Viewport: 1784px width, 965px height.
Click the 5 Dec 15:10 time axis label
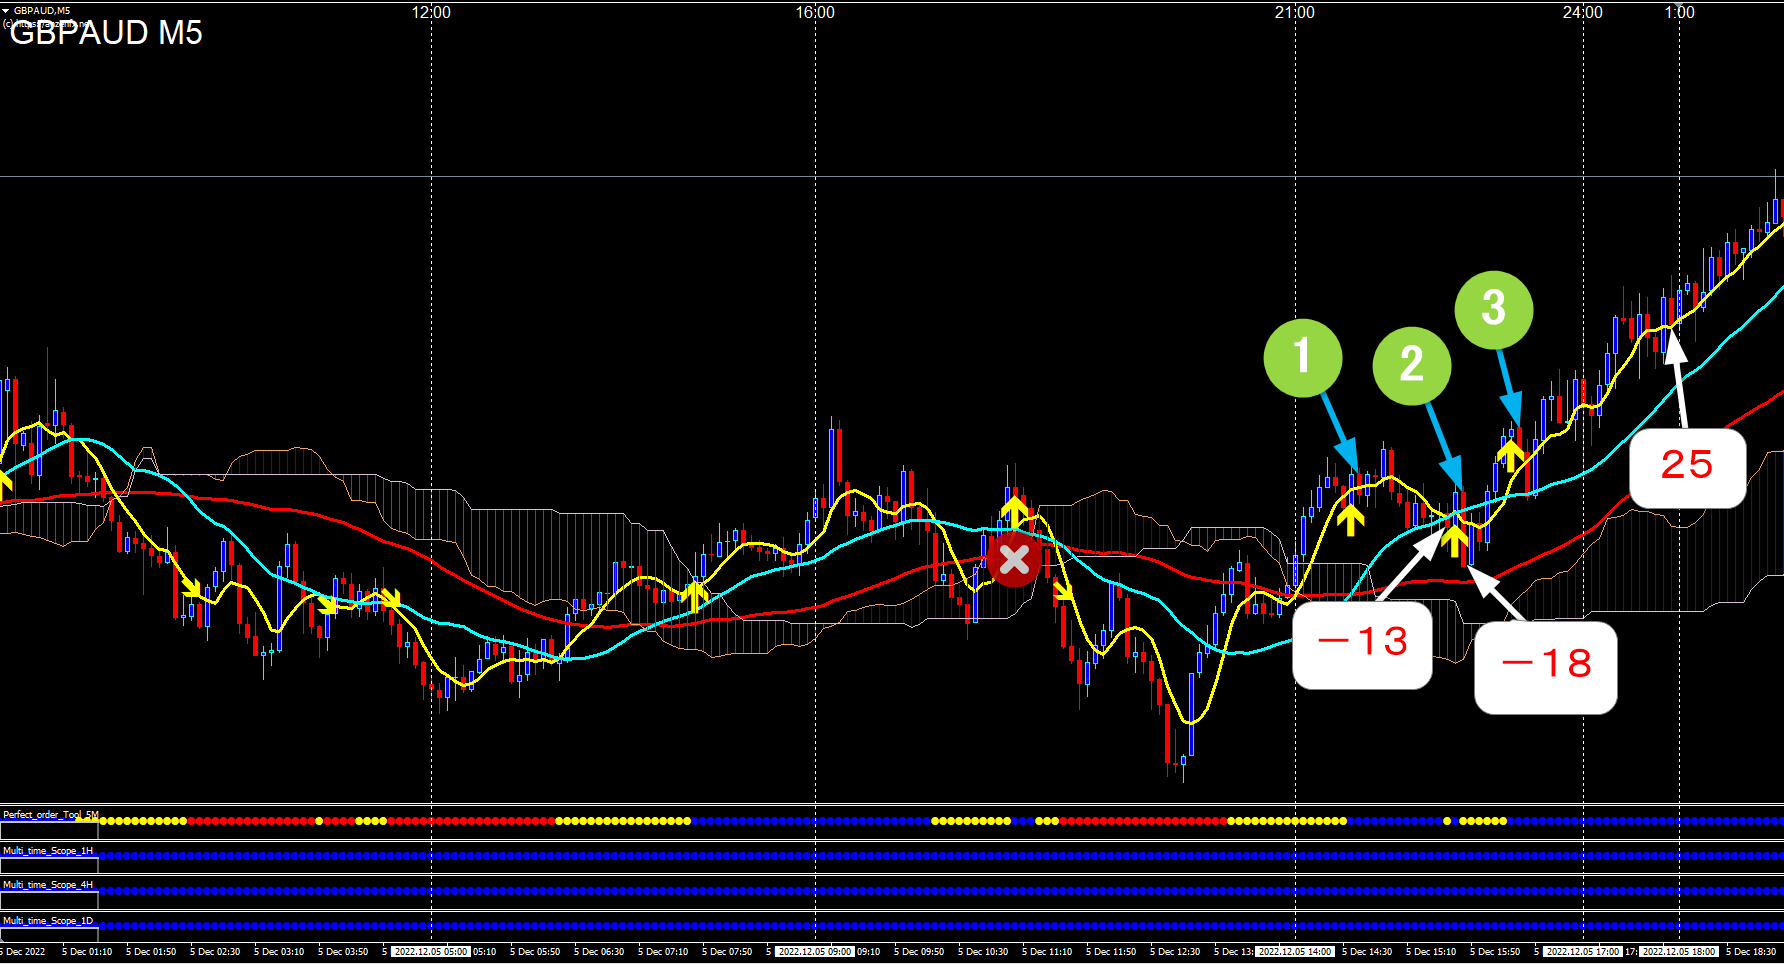click(1431, 952)
